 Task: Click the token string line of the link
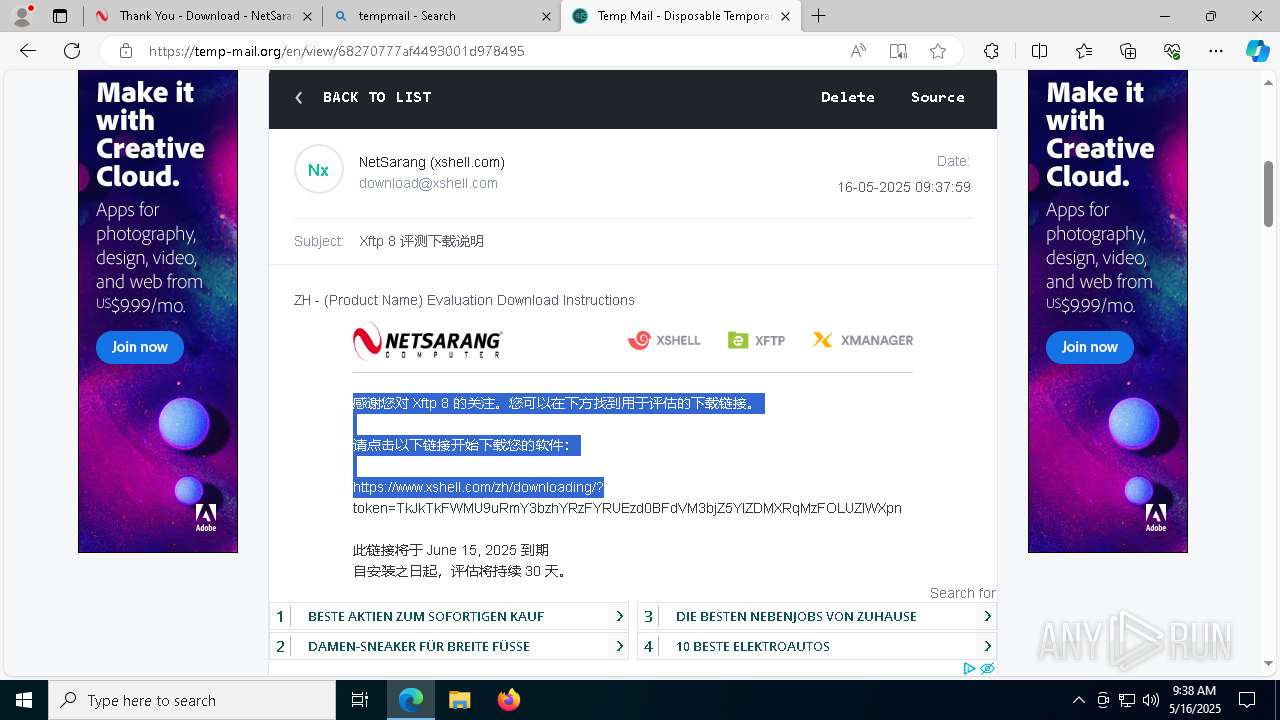(x=627, y=508)
